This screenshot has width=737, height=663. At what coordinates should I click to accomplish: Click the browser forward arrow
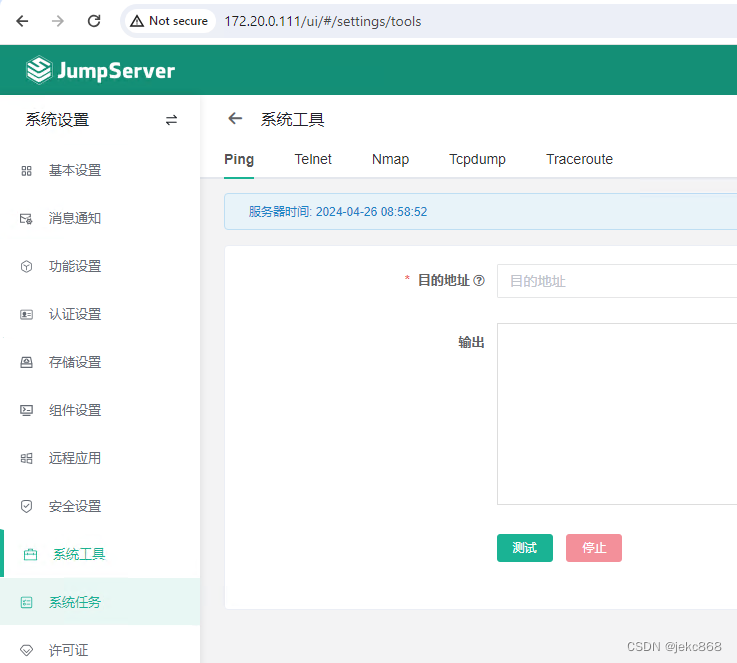click(58, 21)
